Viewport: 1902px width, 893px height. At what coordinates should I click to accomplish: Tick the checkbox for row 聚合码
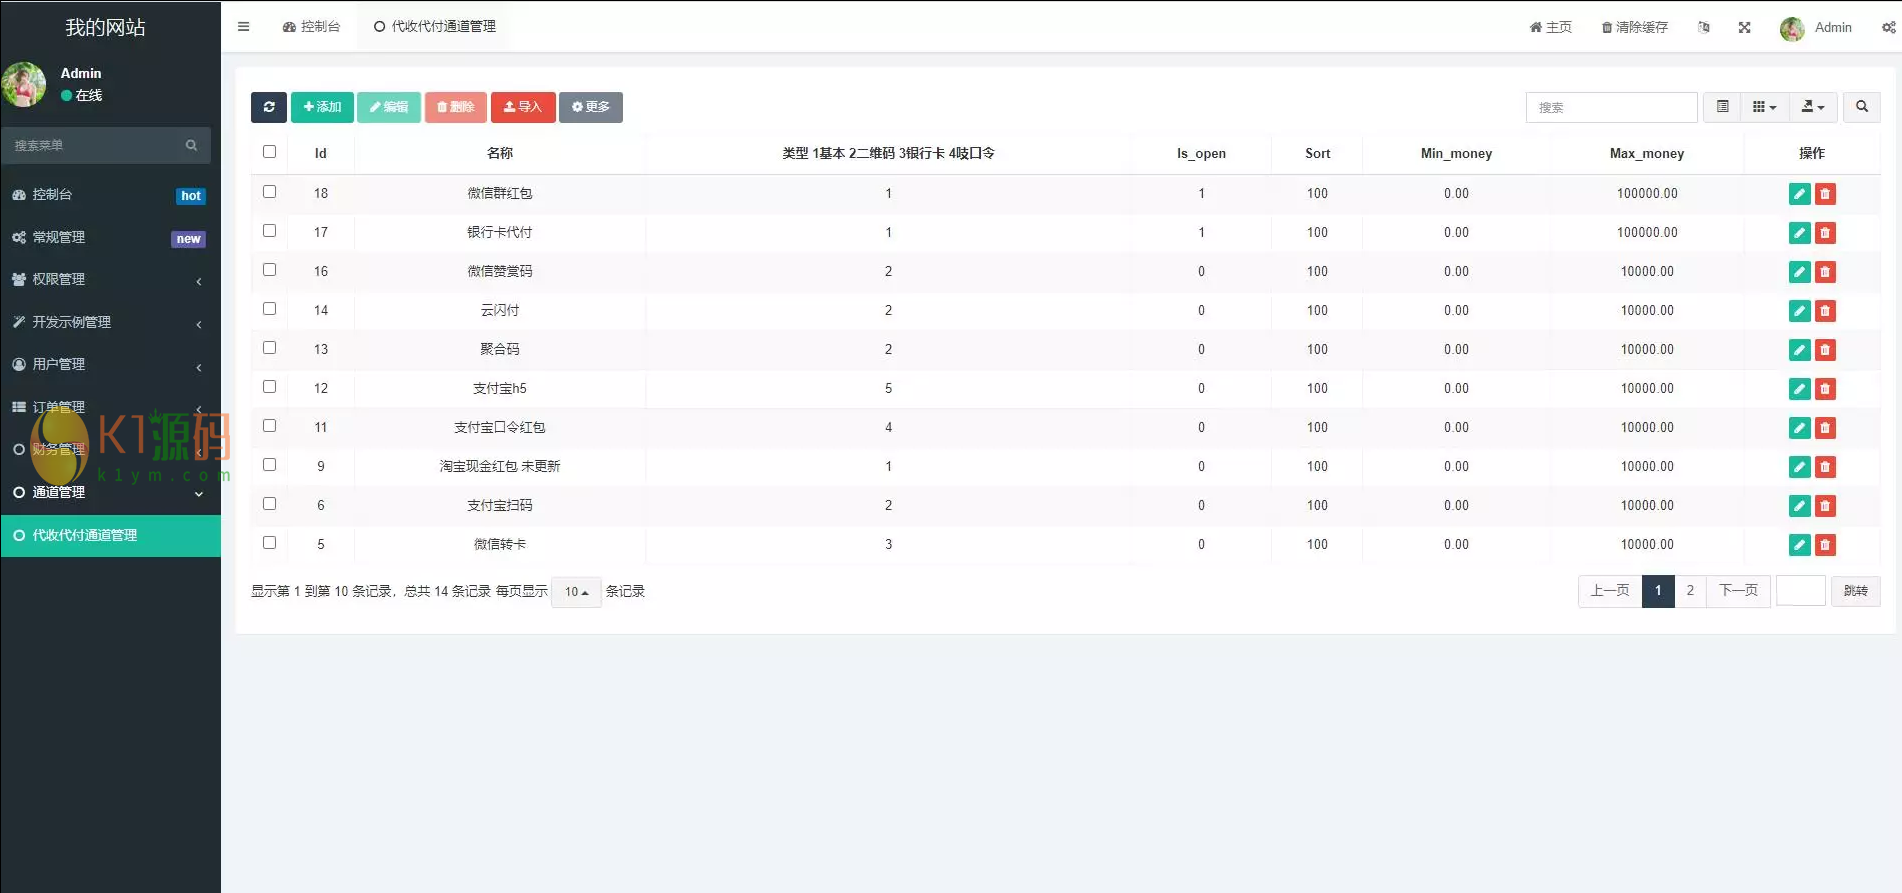[269, 348]
